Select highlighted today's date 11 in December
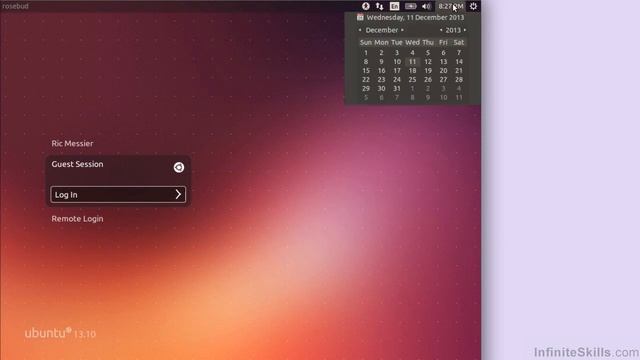 [x=412, y=62]
